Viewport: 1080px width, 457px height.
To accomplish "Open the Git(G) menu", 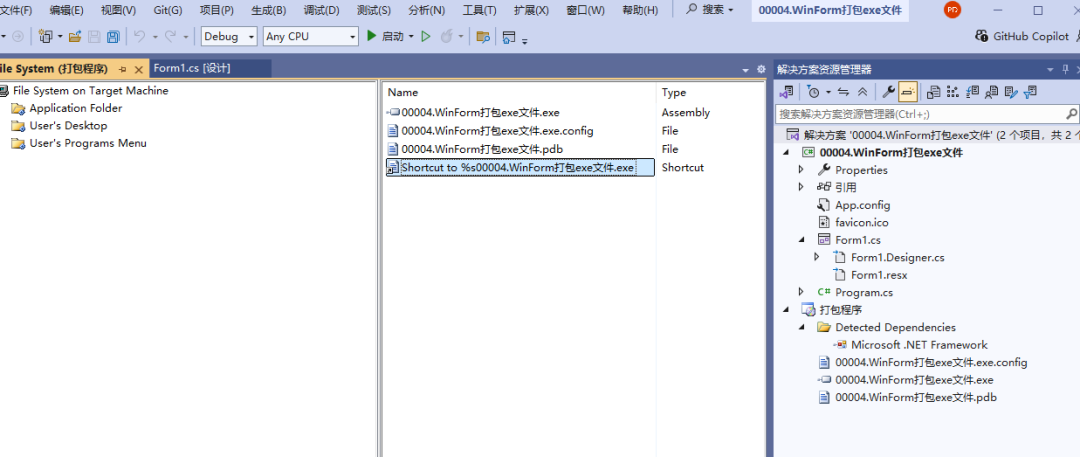I will point(168,10).
